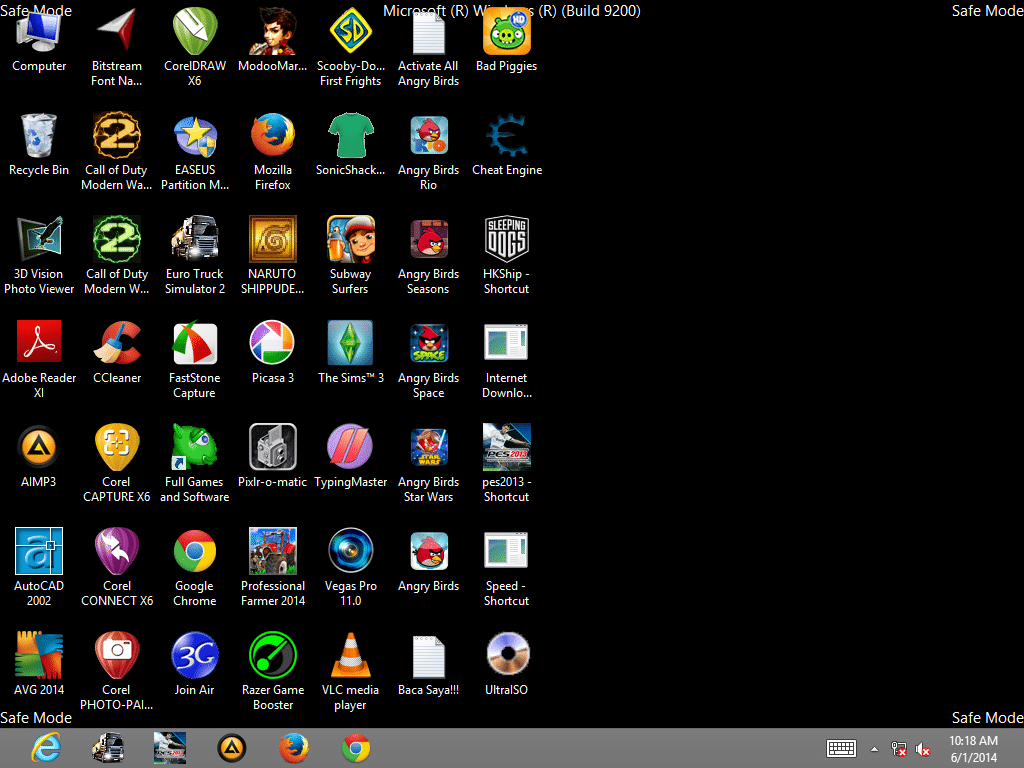Select Razer Game Booster icon
1024x768 pixels.
coord(272,655)
